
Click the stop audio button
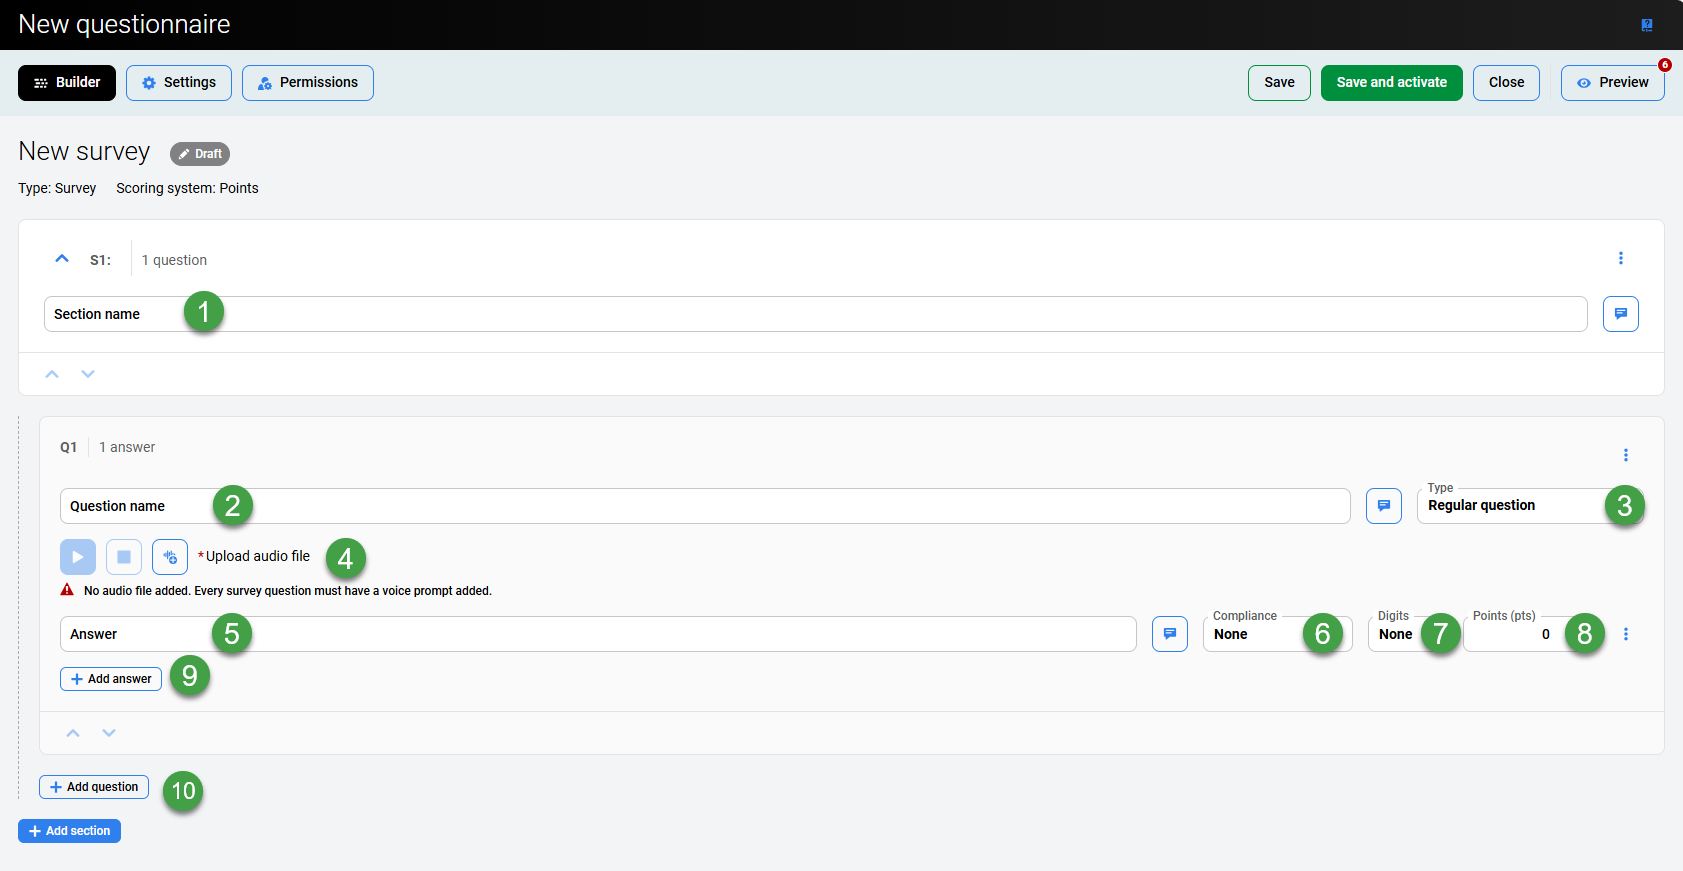tap(124, 557)
